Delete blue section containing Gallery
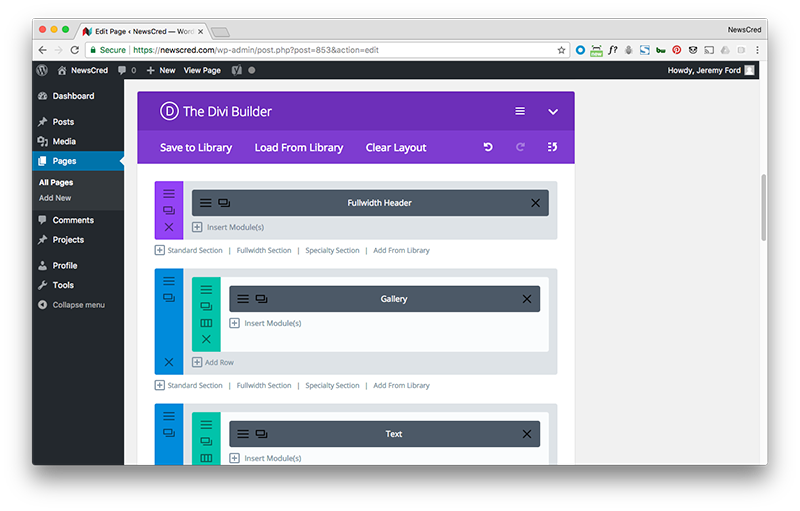This screenshot has width=800, height=511. [x=169, y=362]
